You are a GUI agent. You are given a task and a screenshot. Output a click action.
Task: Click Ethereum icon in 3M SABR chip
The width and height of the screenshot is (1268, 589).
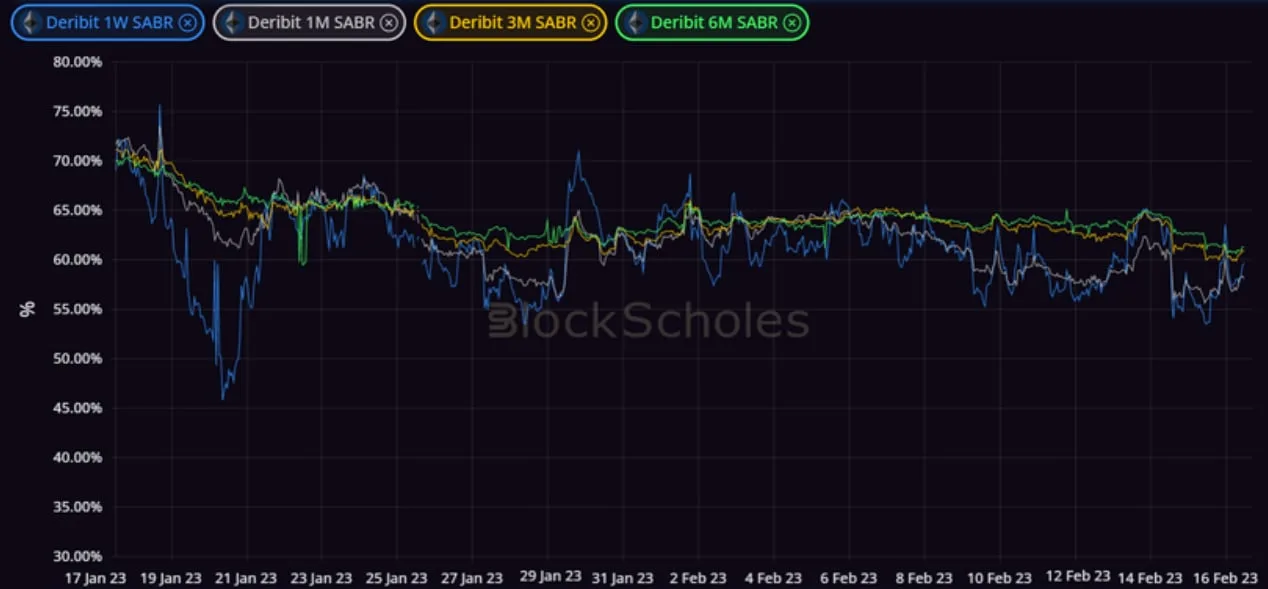click(433, 22)
